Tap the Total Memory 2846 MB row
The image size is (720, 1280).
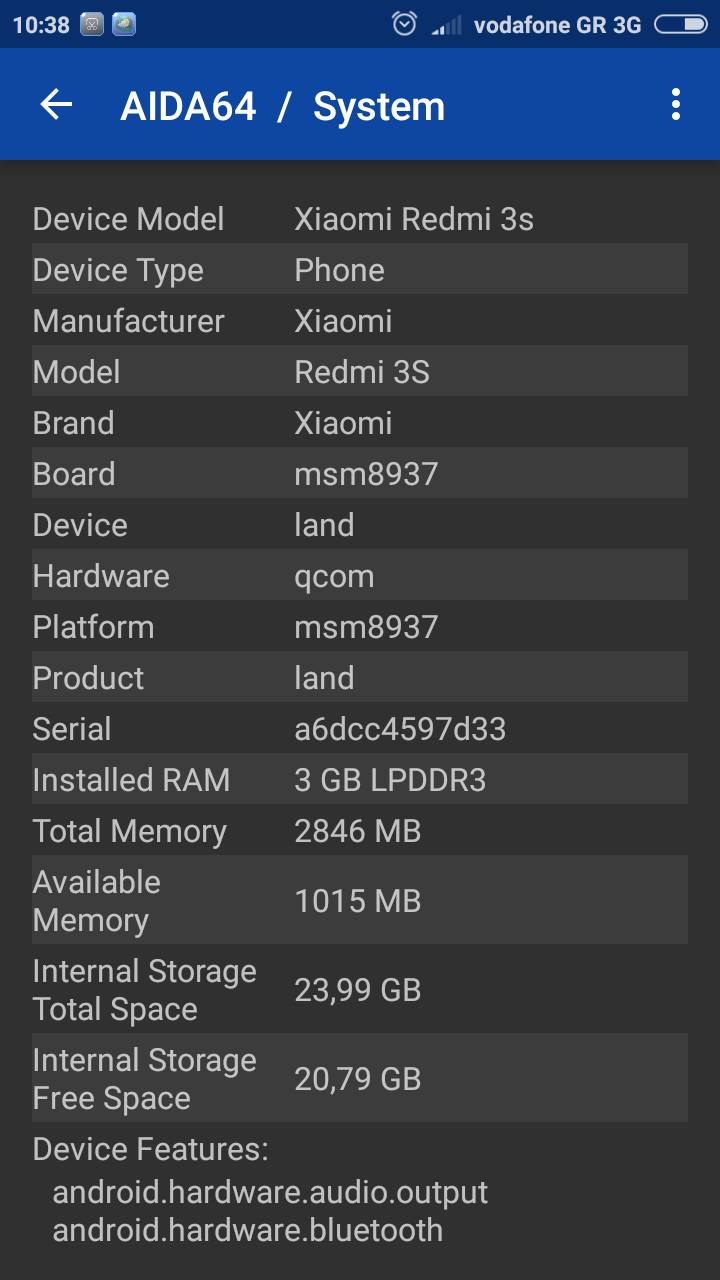(360, 831)
